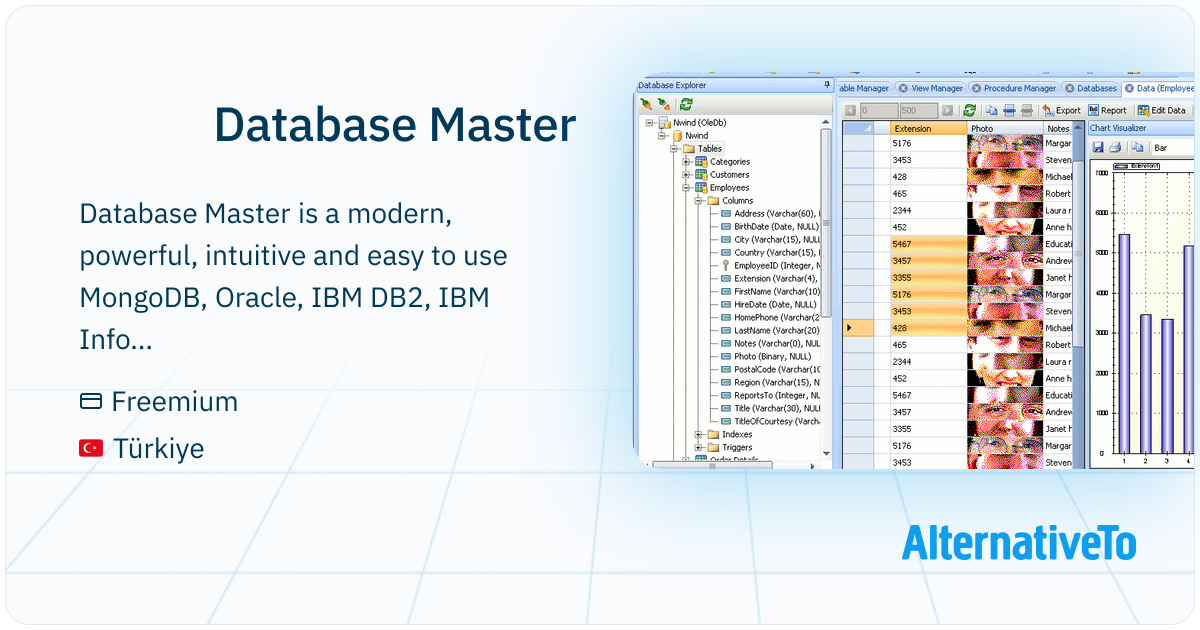Click the connect icon in Database Explorer toolbar
Screen dimensions: 1200x630
tap(647, 104)
